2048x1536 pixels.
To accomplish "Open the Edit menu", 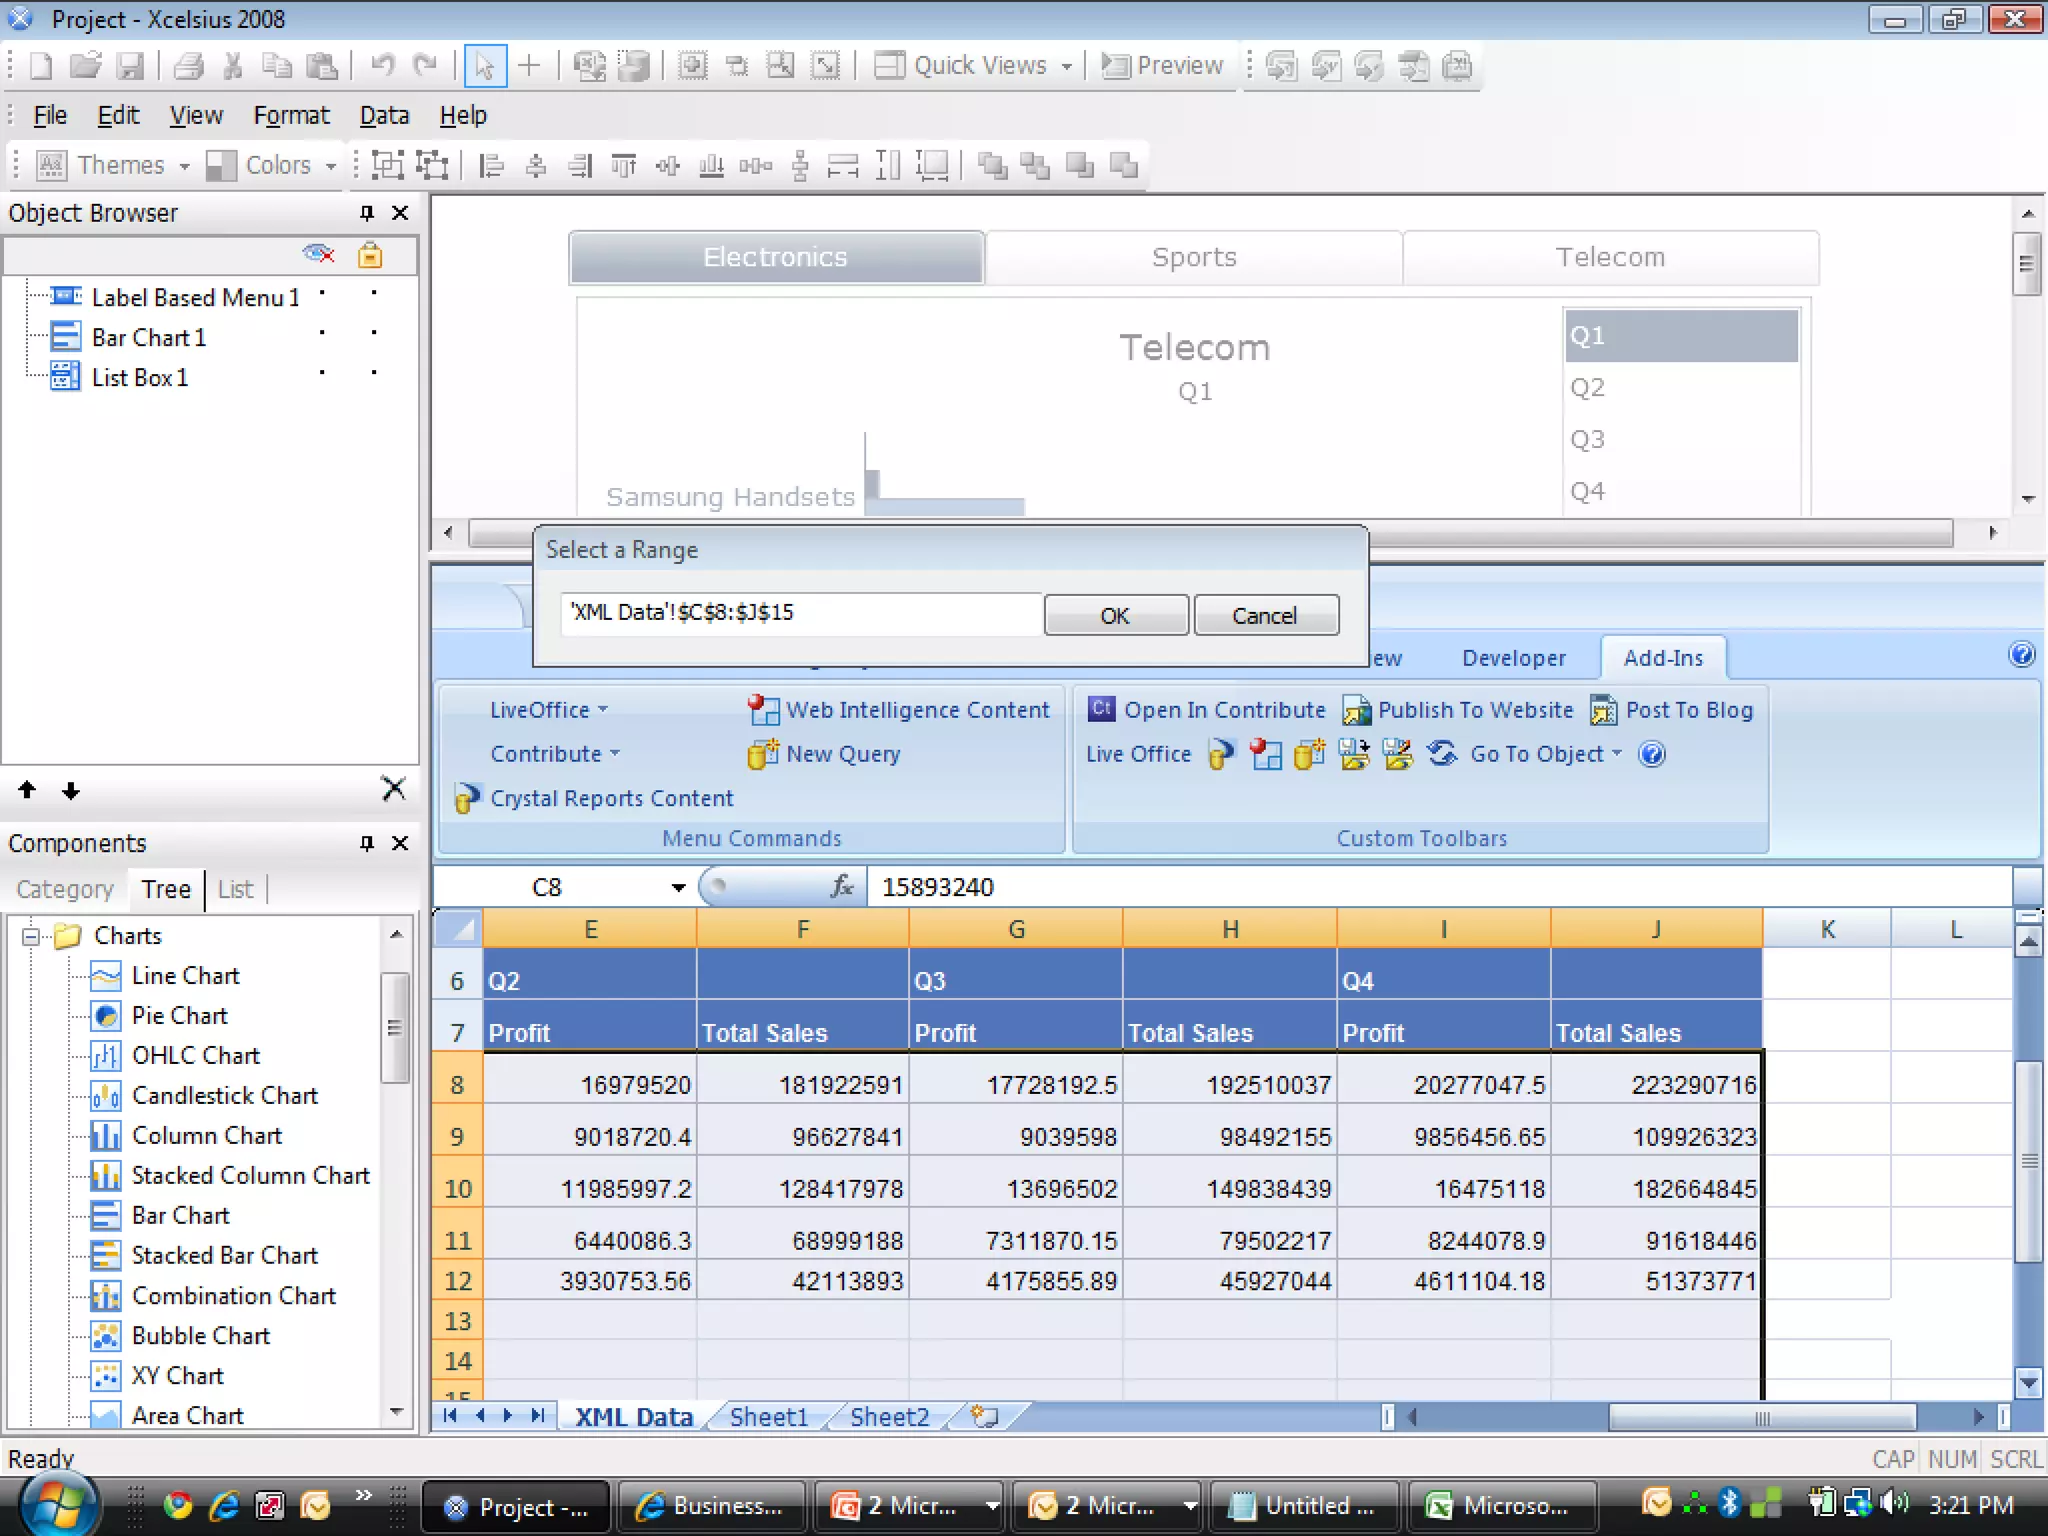I will [x=118, y=115].
